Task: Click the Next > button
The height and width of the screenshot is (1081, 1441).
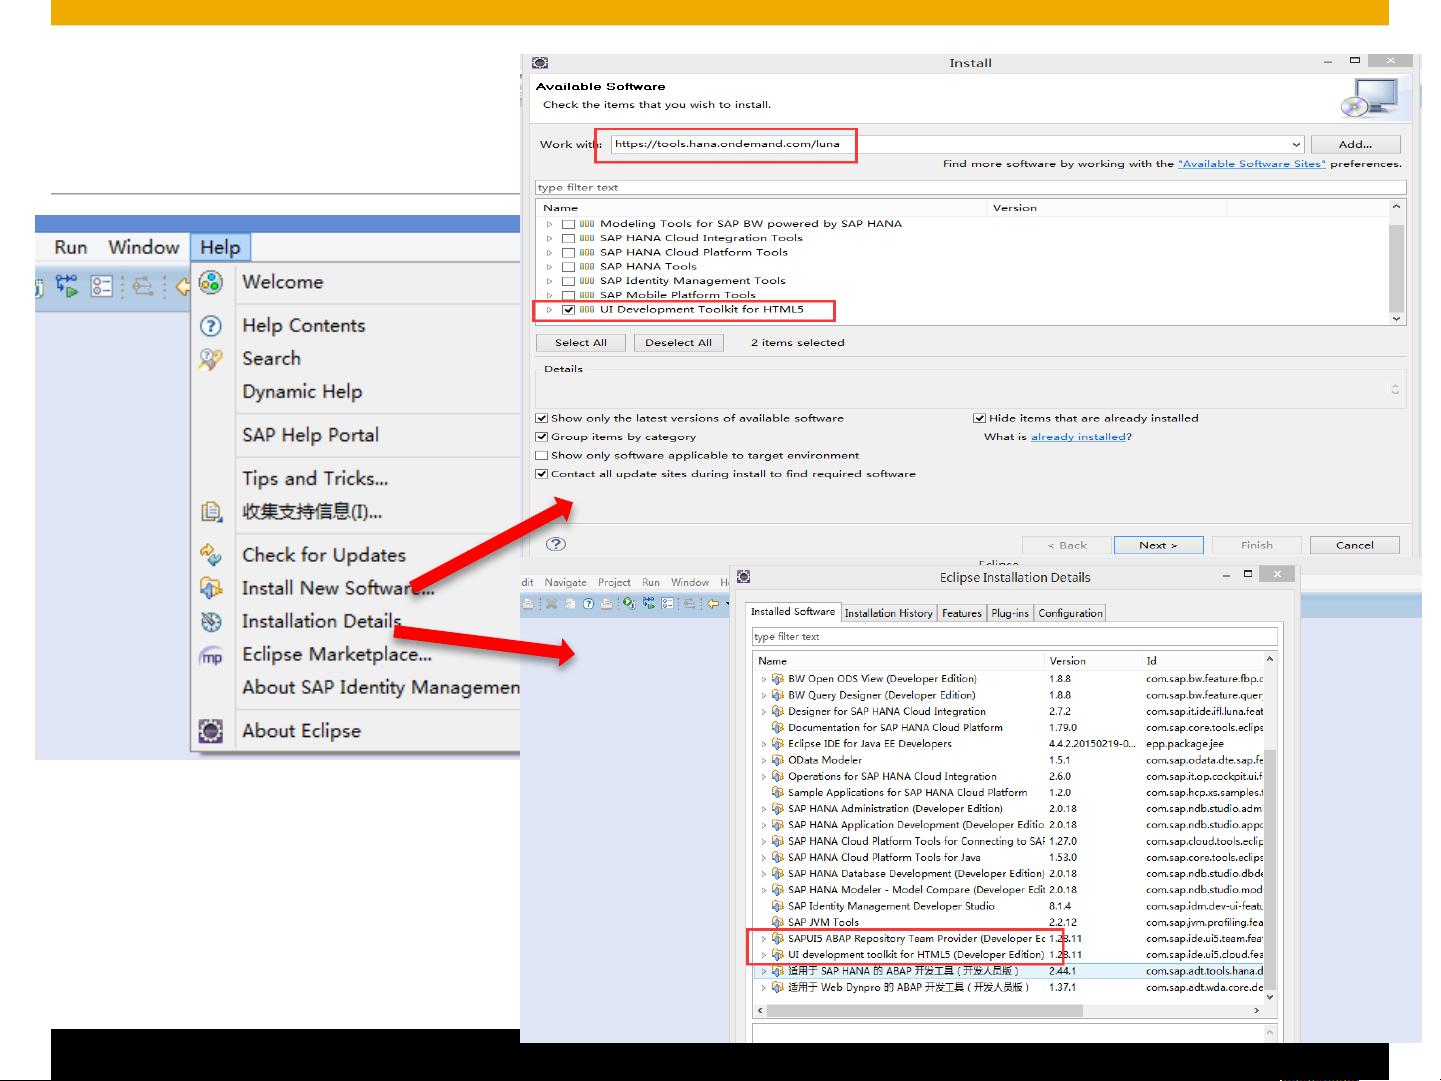Action: [x=1158, y=545]
